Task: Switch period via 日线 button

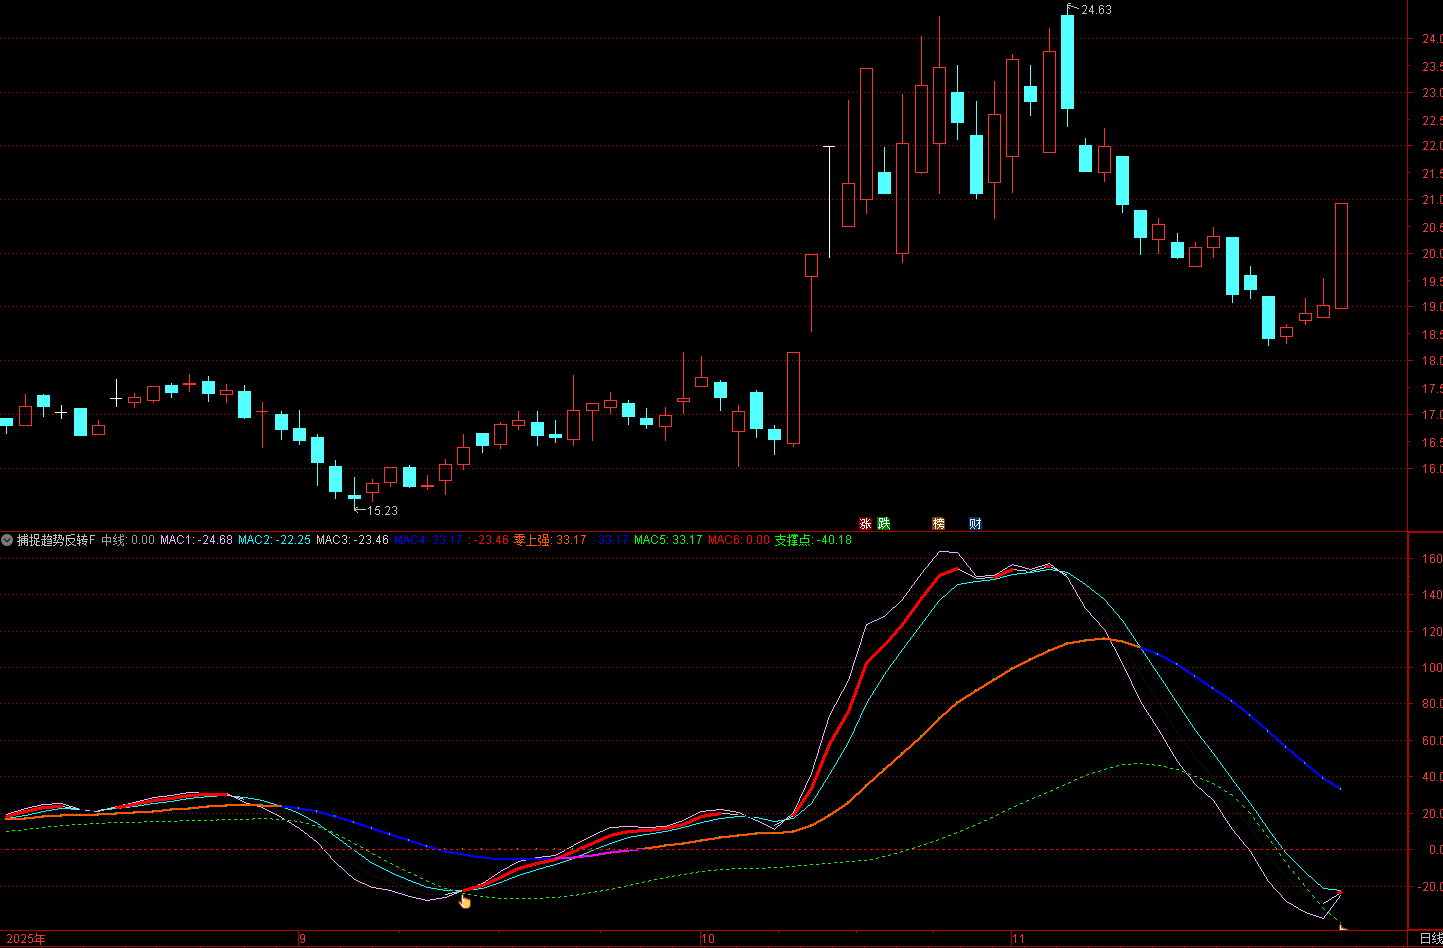Action: [1431, 939]
